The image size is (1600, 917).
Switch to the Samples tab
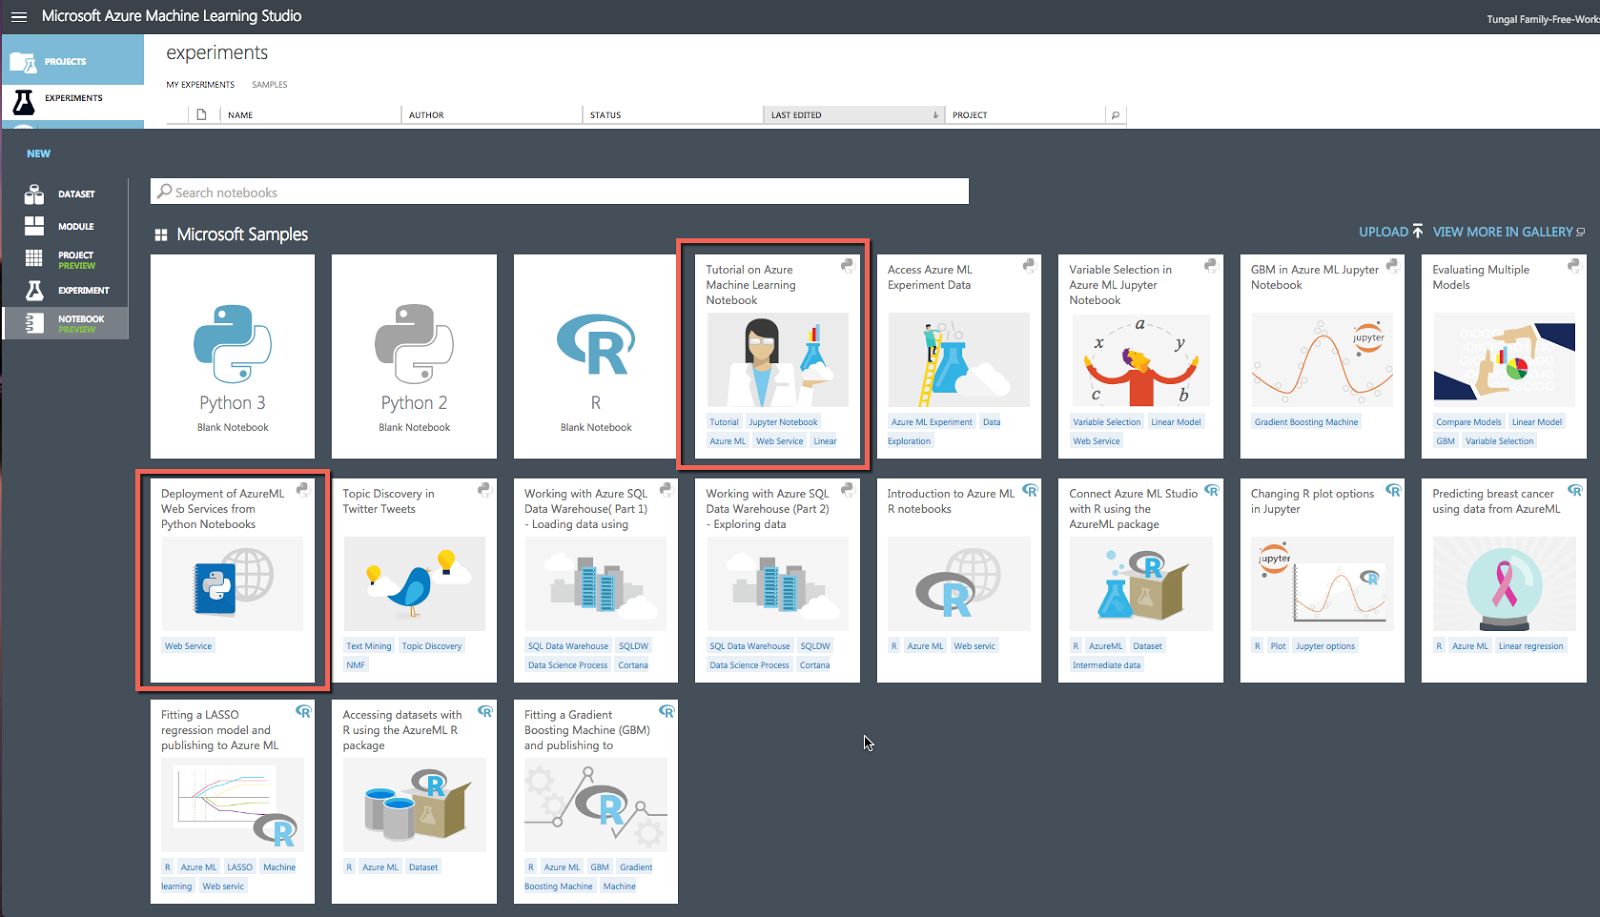pyautogui.click(x=269, y=84)
